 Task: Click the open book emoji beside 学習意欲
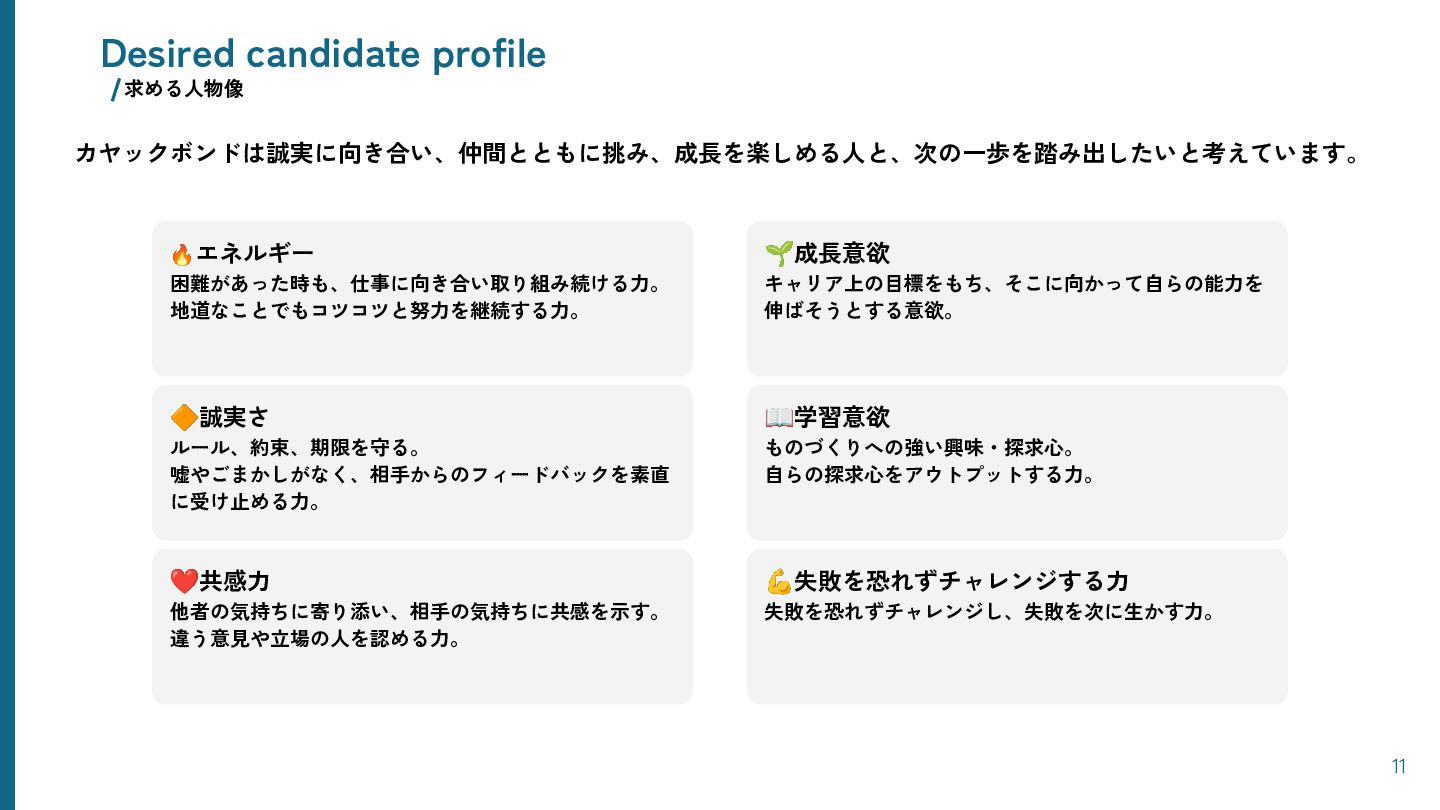pos(778,417)
